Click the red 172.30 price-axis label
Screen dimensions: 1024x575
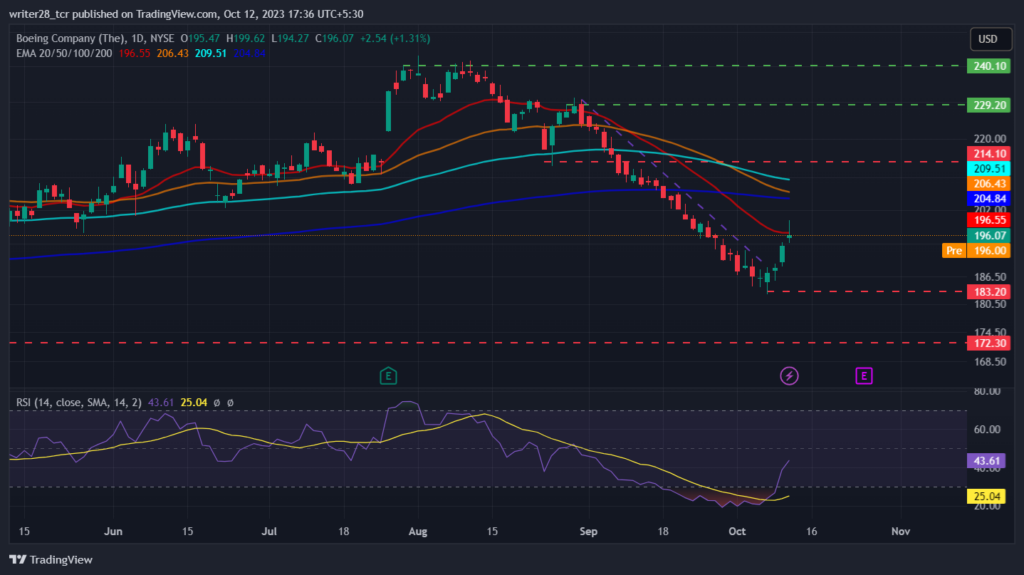989,343
